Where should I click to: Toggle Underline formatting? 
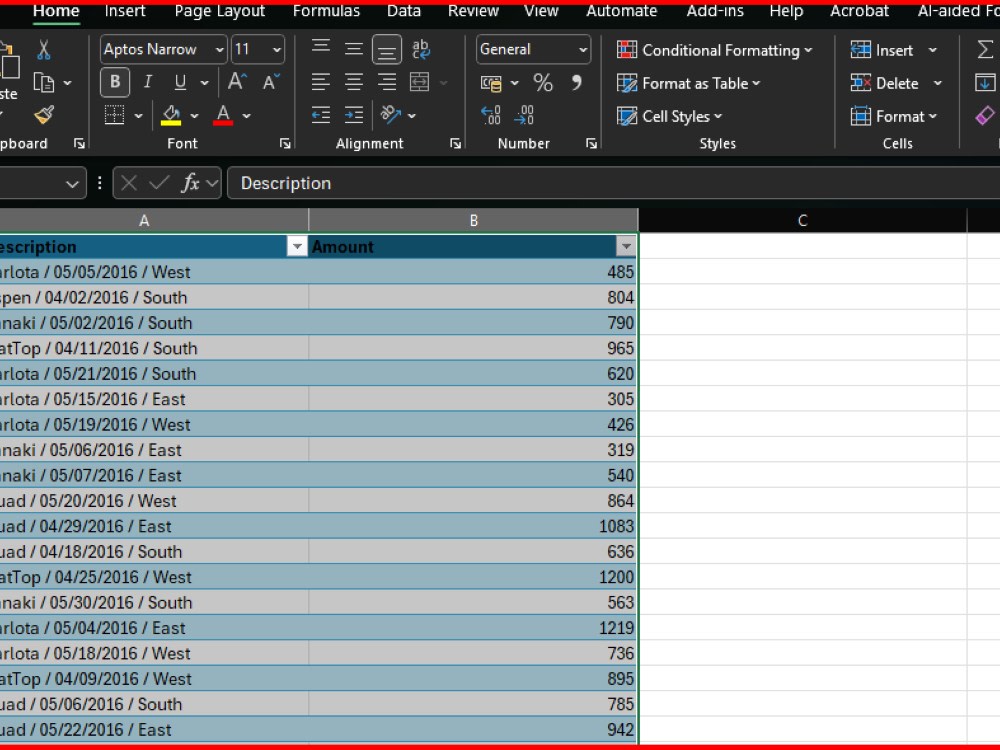[180, 82]
